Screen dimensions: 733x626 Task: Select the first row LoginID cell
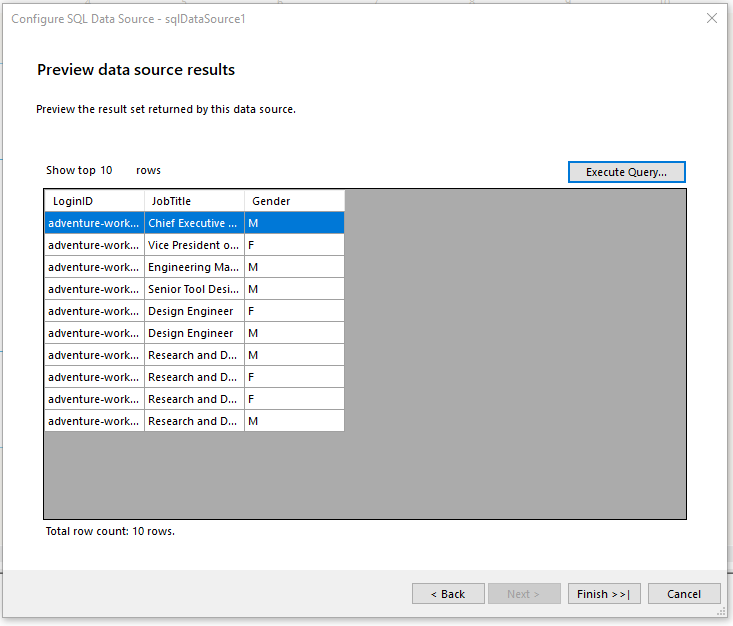[x=94, y=223]
